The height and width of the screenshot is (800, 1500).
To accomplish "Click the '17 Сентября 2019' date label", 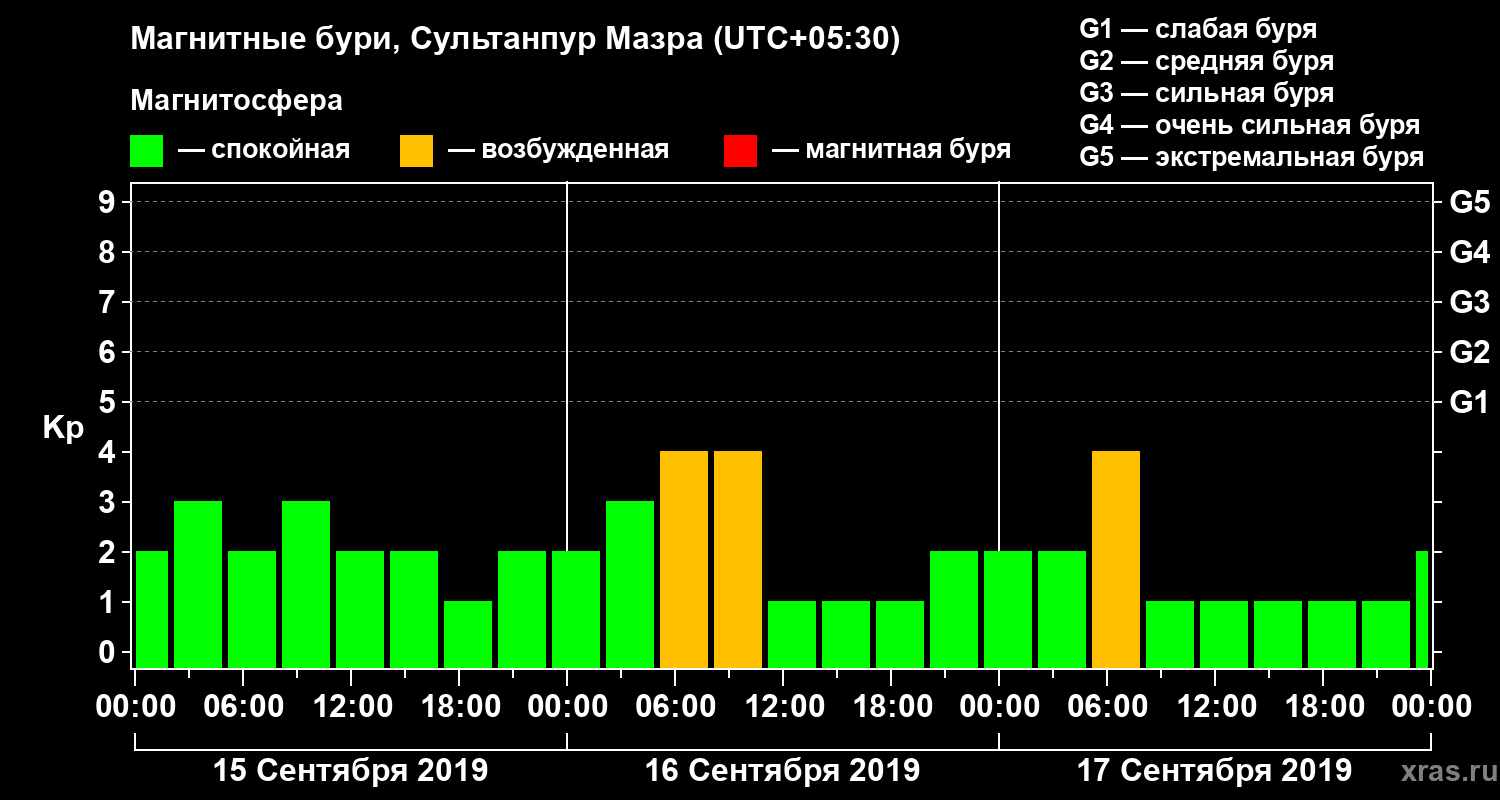I will pyautogui.click(x=1215, y=771).
